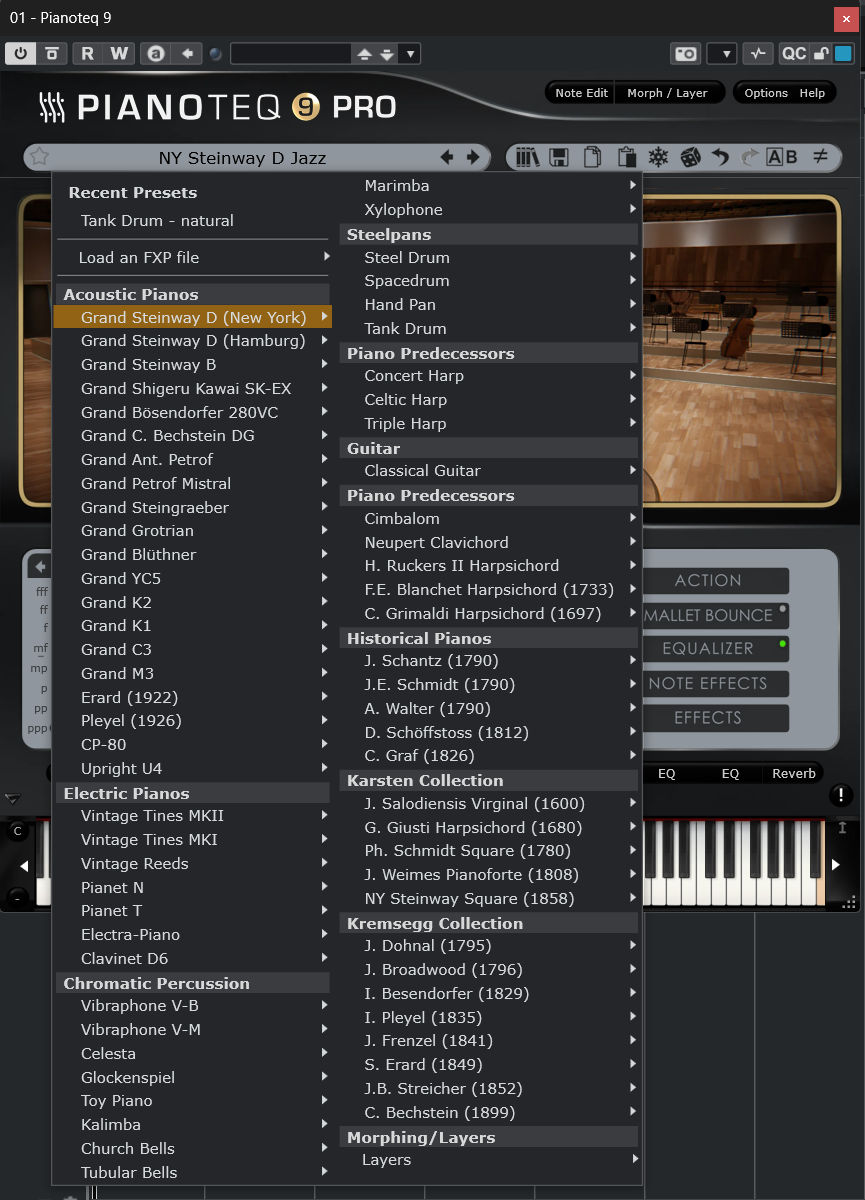Viewport: 865px width, 1200px height.
Task: Expand Grand Steinway D (New York) submenu
Action: (192, 317)
